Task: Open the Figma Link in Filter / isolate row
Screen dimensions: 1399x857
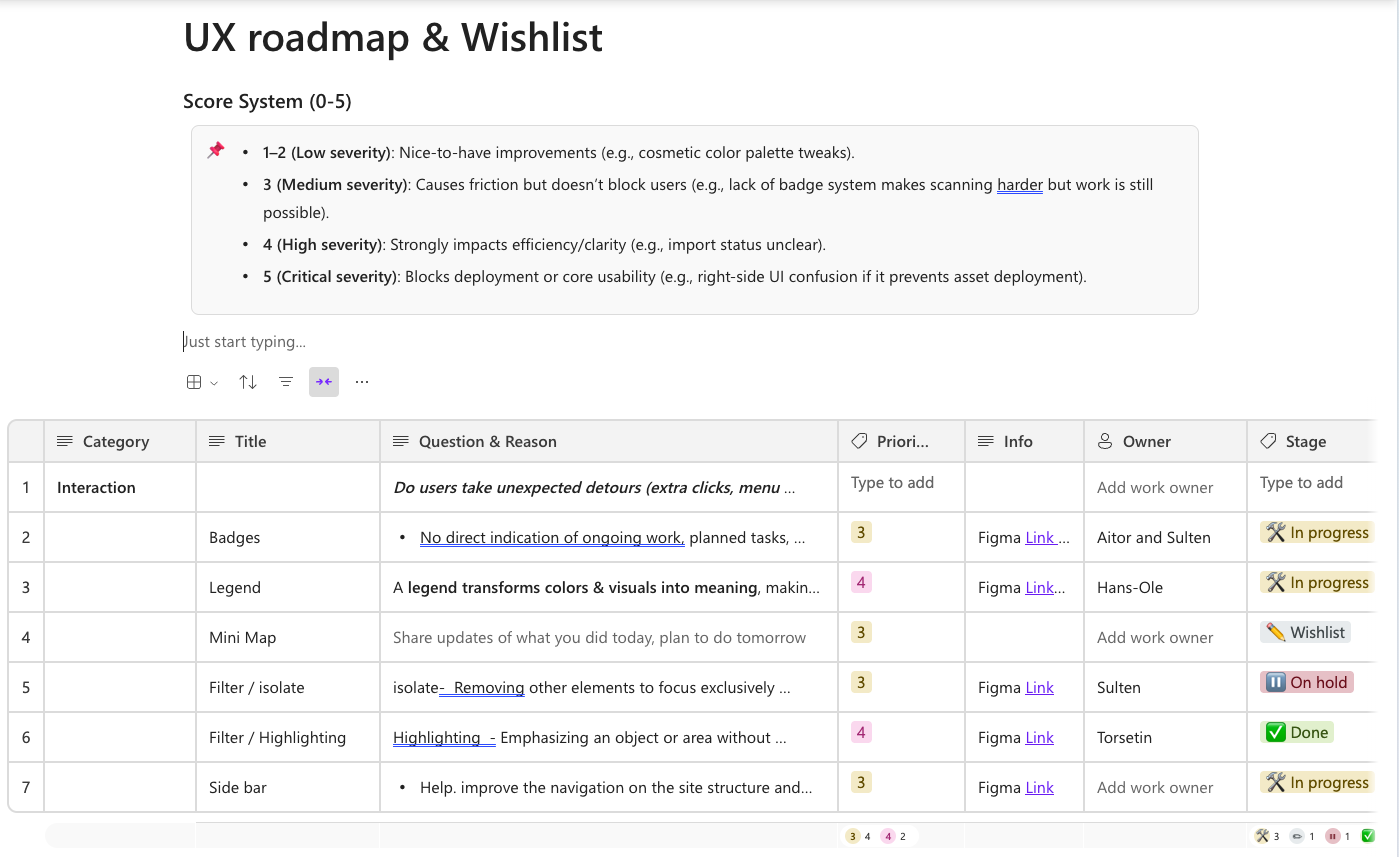Action: (1039, 688)
